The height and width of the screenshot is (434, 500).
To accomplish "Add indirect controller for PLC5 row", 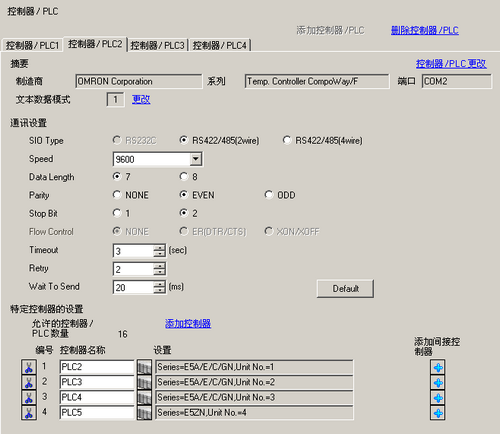I will tap(438, 413).
